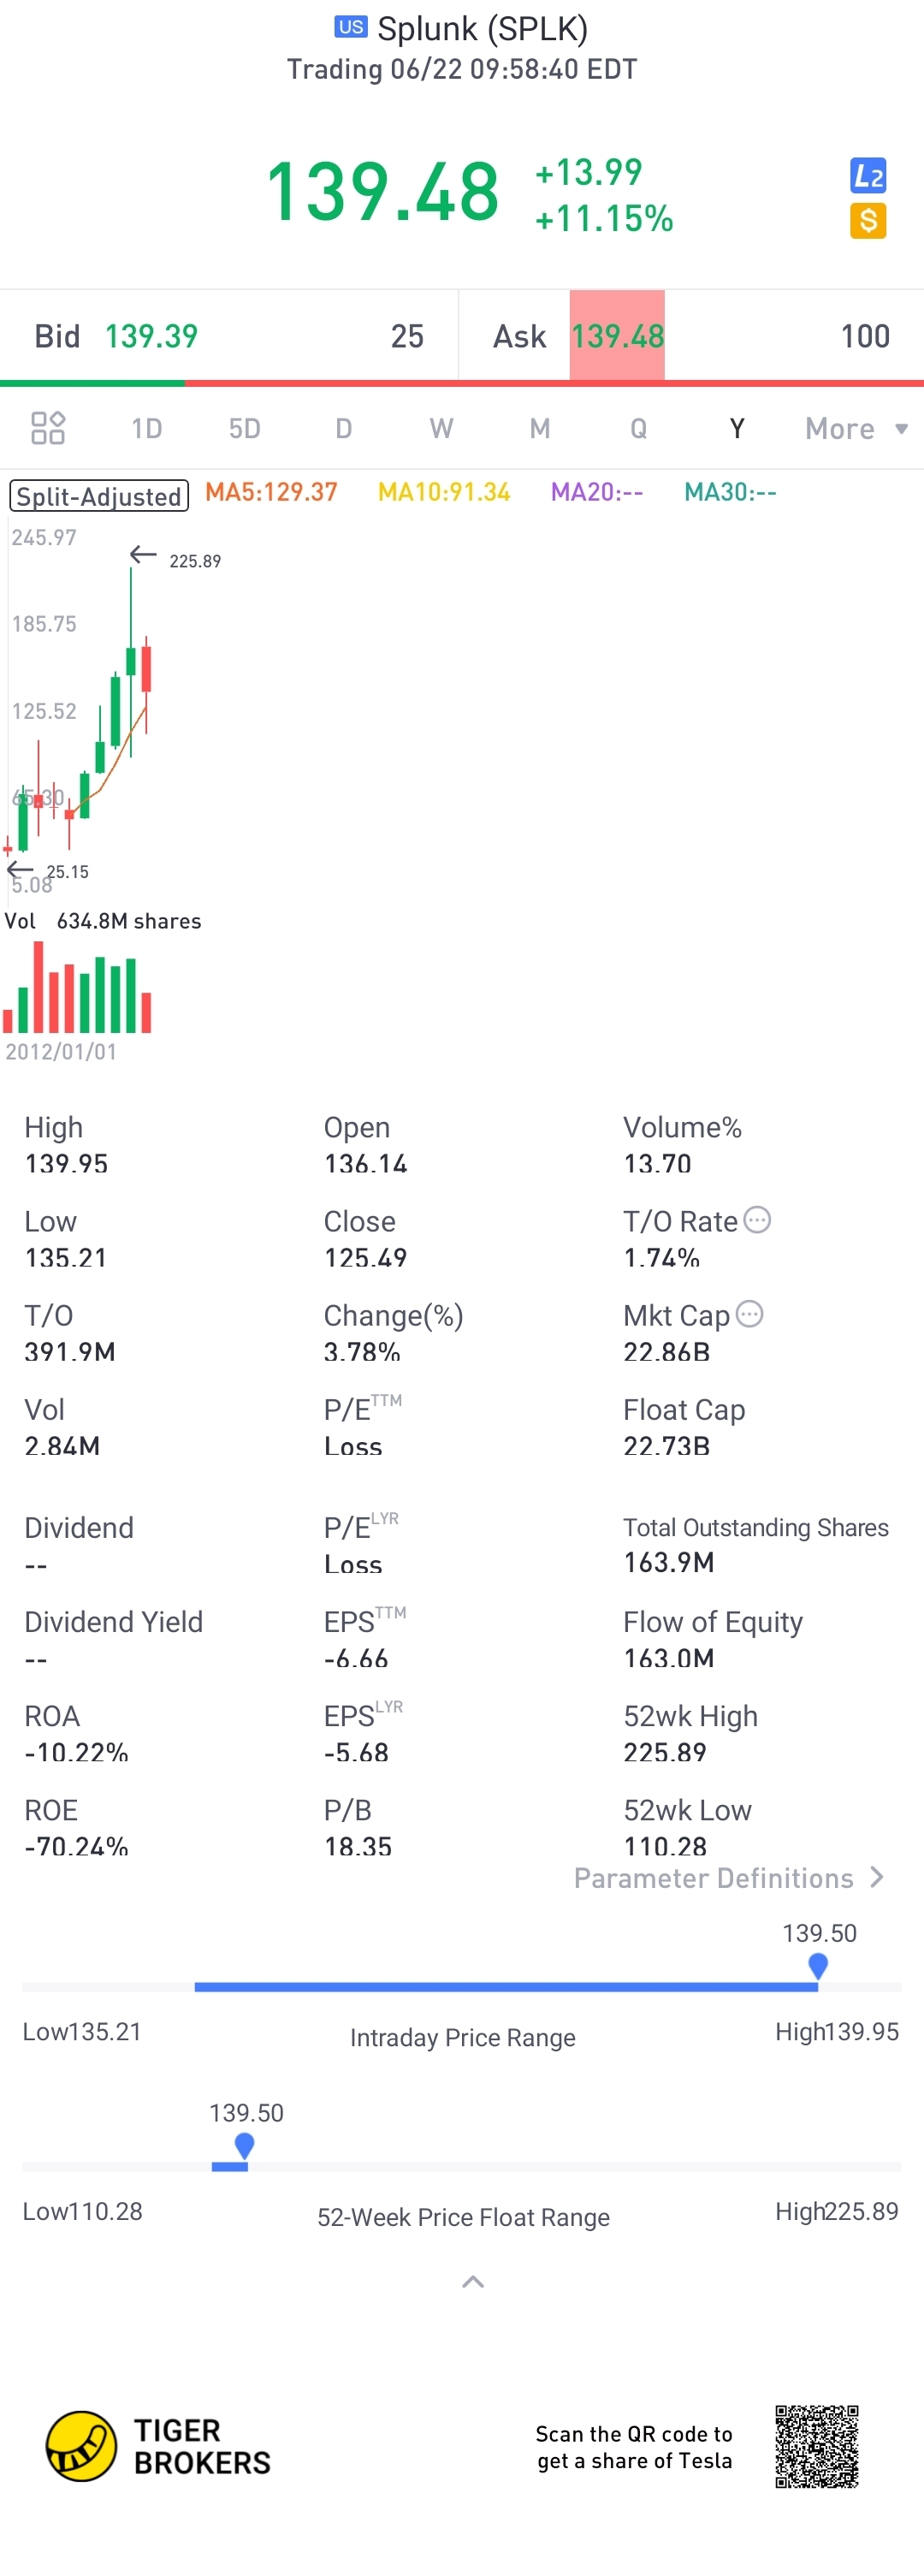924x2576 pixels.
Task: Tap the info icon beside Mkt Cap
Action: [x=749, y=1314]
